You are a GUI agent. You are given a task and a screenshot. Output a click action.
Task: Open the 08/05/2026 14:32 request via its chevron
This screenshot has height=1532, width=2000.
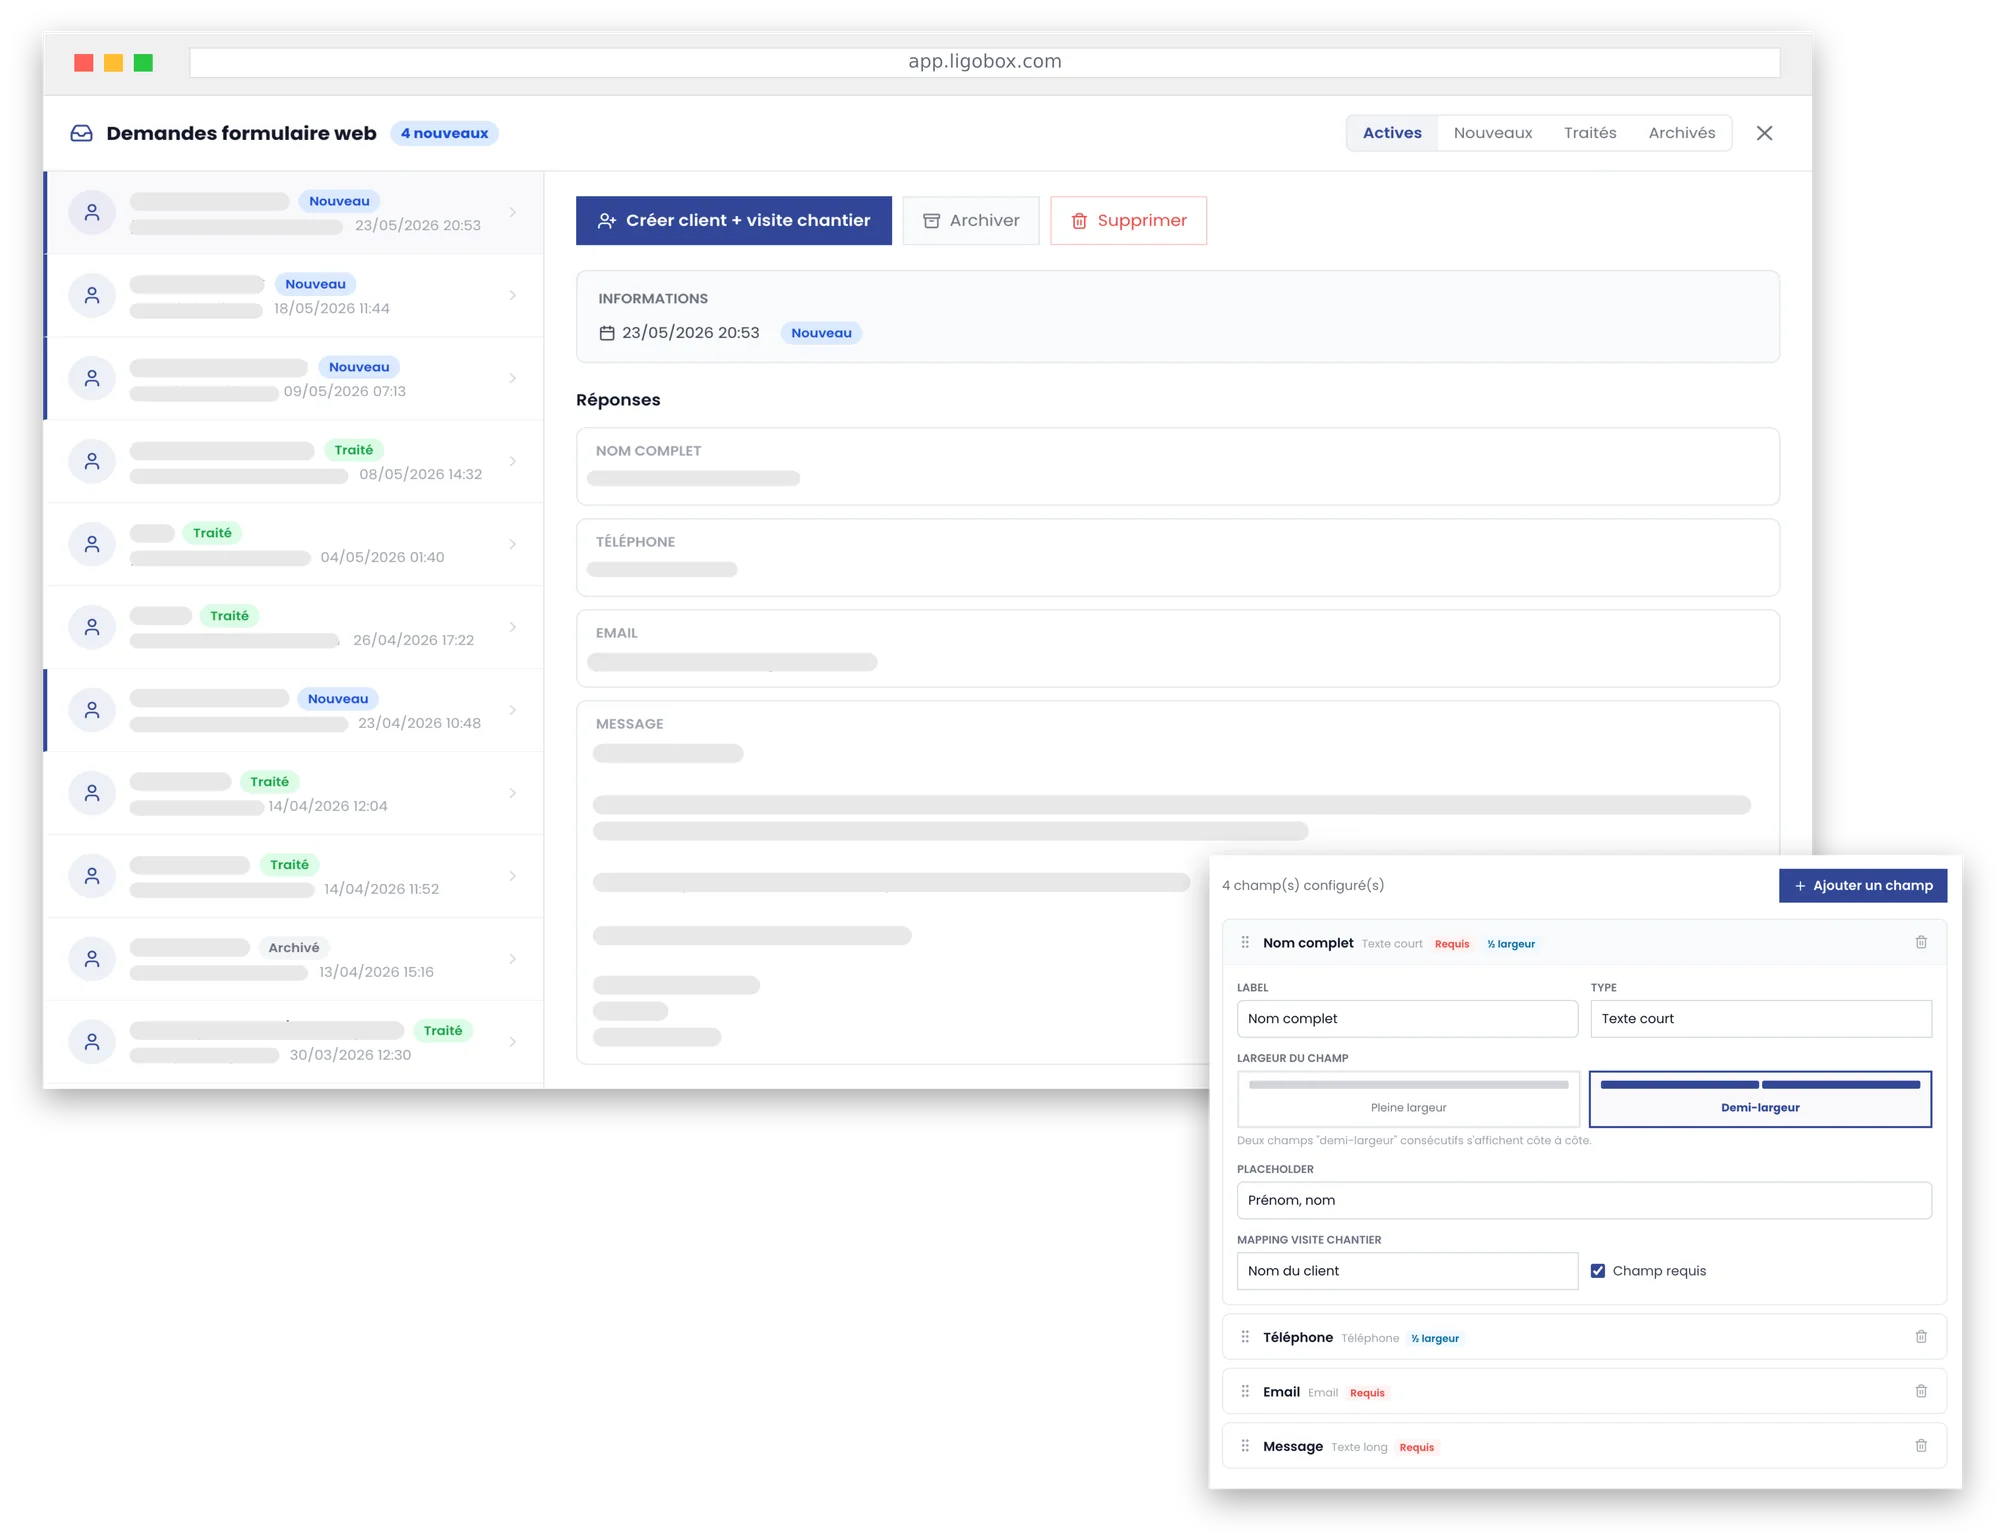pos(513,461)
